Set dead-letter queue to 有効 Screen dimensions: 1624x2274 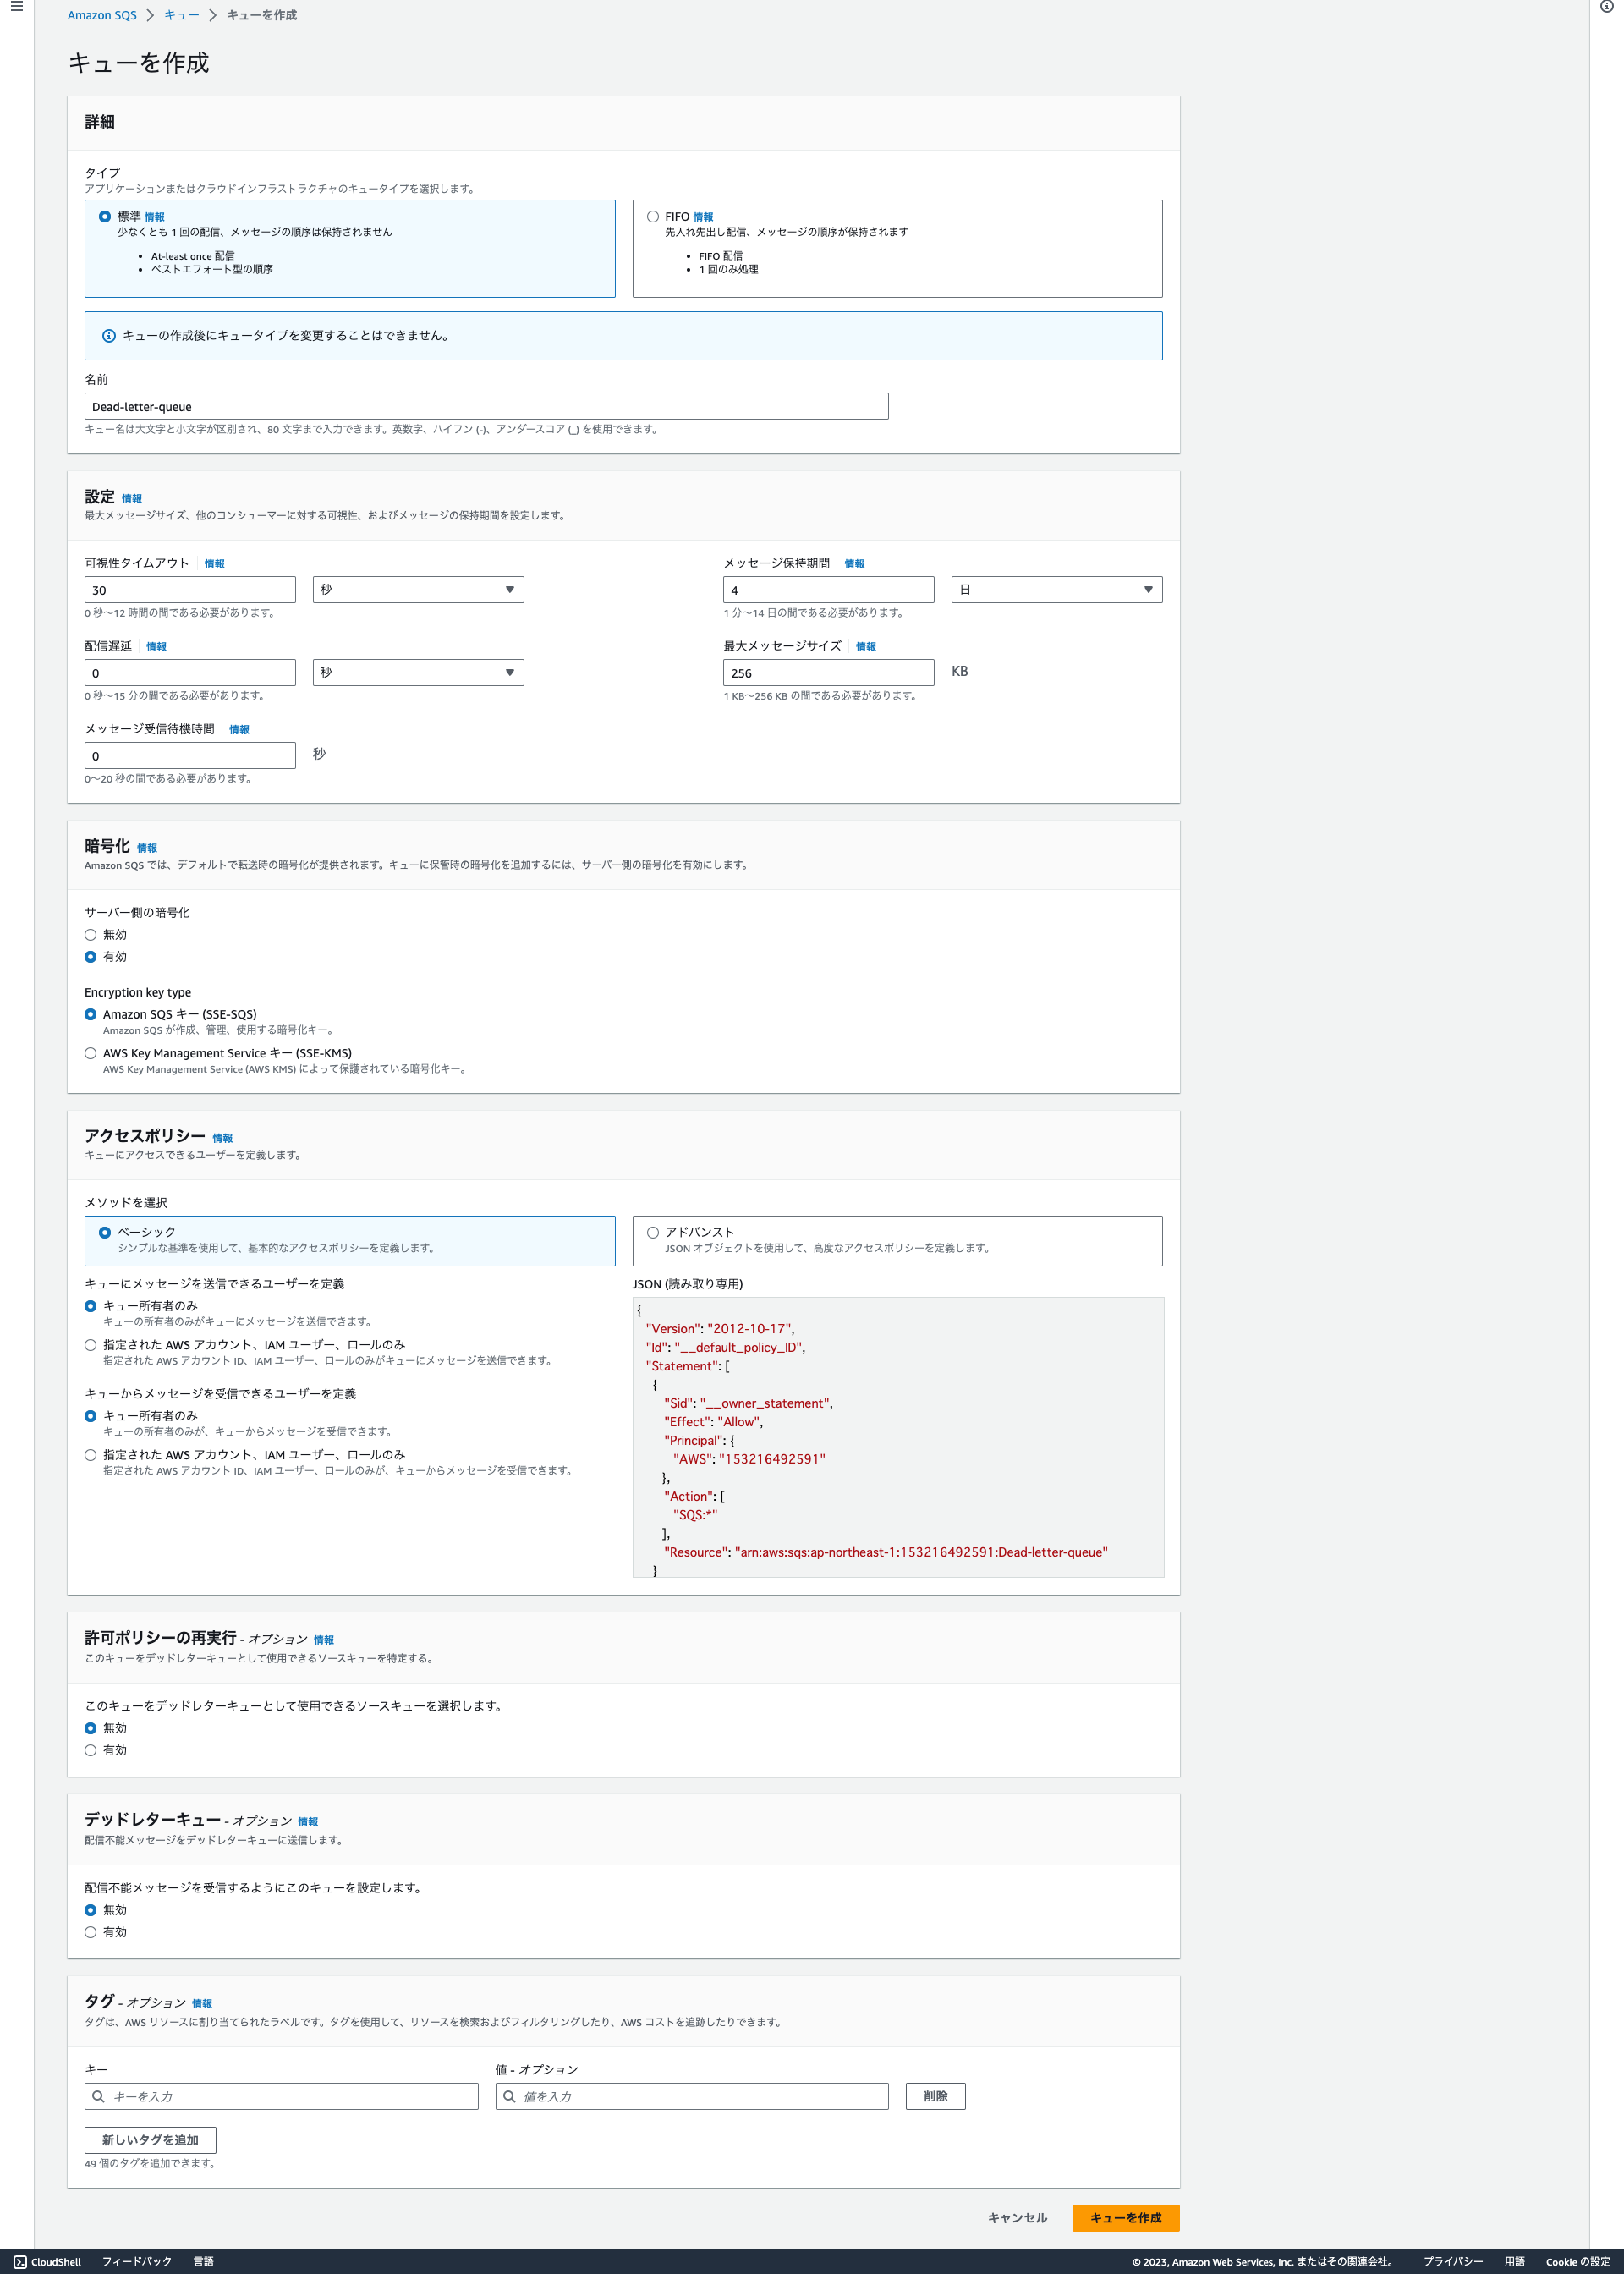pyautogui.click(x=91, y=1932)
